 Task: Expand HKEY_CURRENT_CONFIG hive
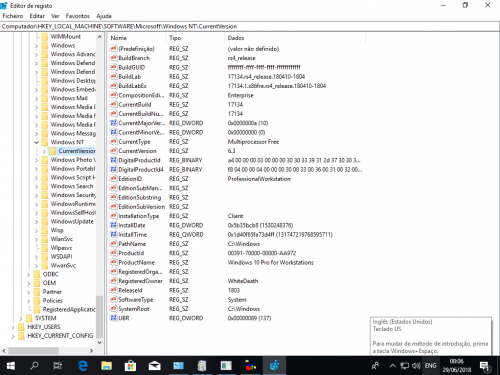click(x=13, y=336)
